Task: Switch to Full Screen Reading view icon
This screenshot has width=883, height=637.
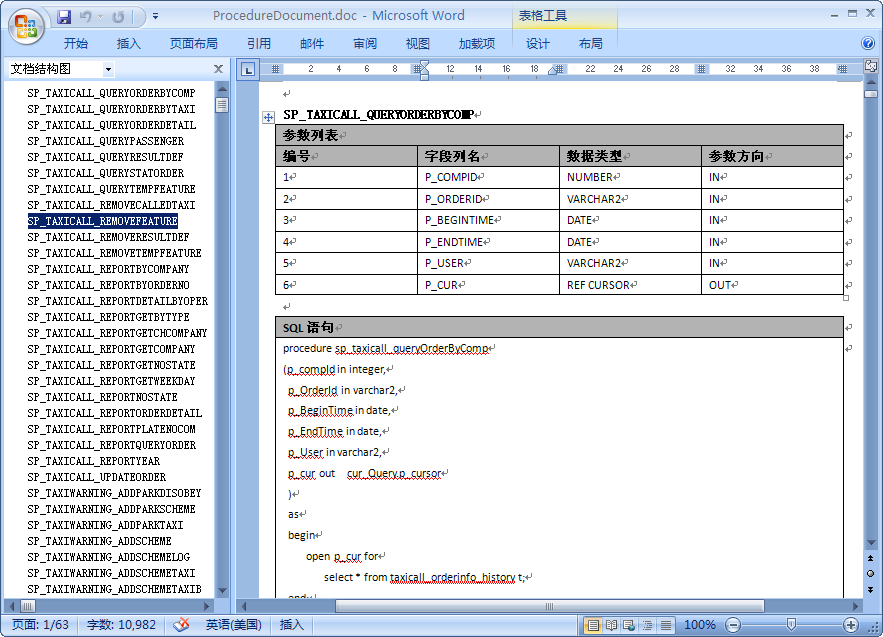Action: pyautogui.click(x=612, y=625)
